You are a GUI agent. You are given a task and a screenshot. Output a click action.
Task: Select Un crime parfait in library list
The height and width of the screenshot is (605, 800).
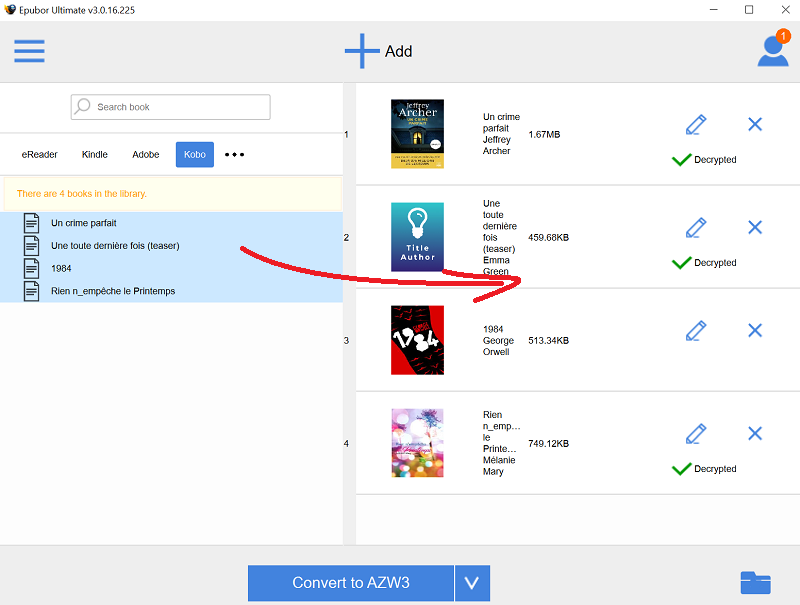click(x=171, y=223)
